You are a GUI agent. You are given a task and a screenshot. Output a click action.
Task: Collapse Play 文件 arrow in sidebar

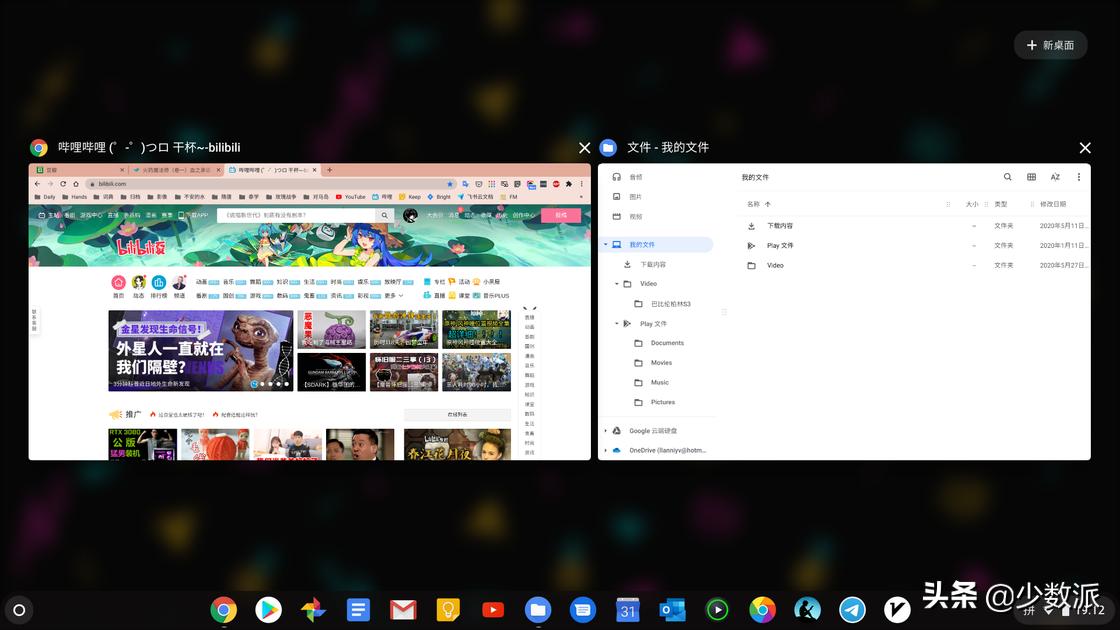[617, 324]
